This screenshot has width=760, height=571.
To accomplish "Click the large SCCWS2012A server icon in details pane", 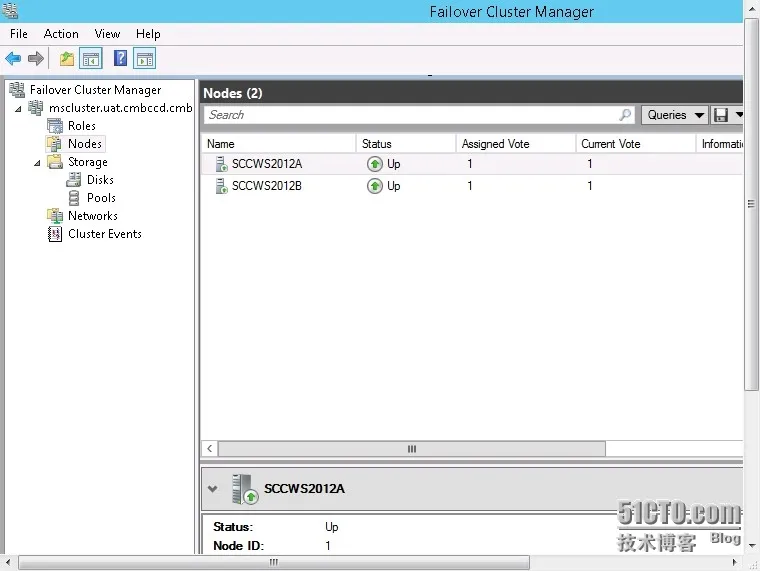I will pyautogui.click(x=245, y=489).
